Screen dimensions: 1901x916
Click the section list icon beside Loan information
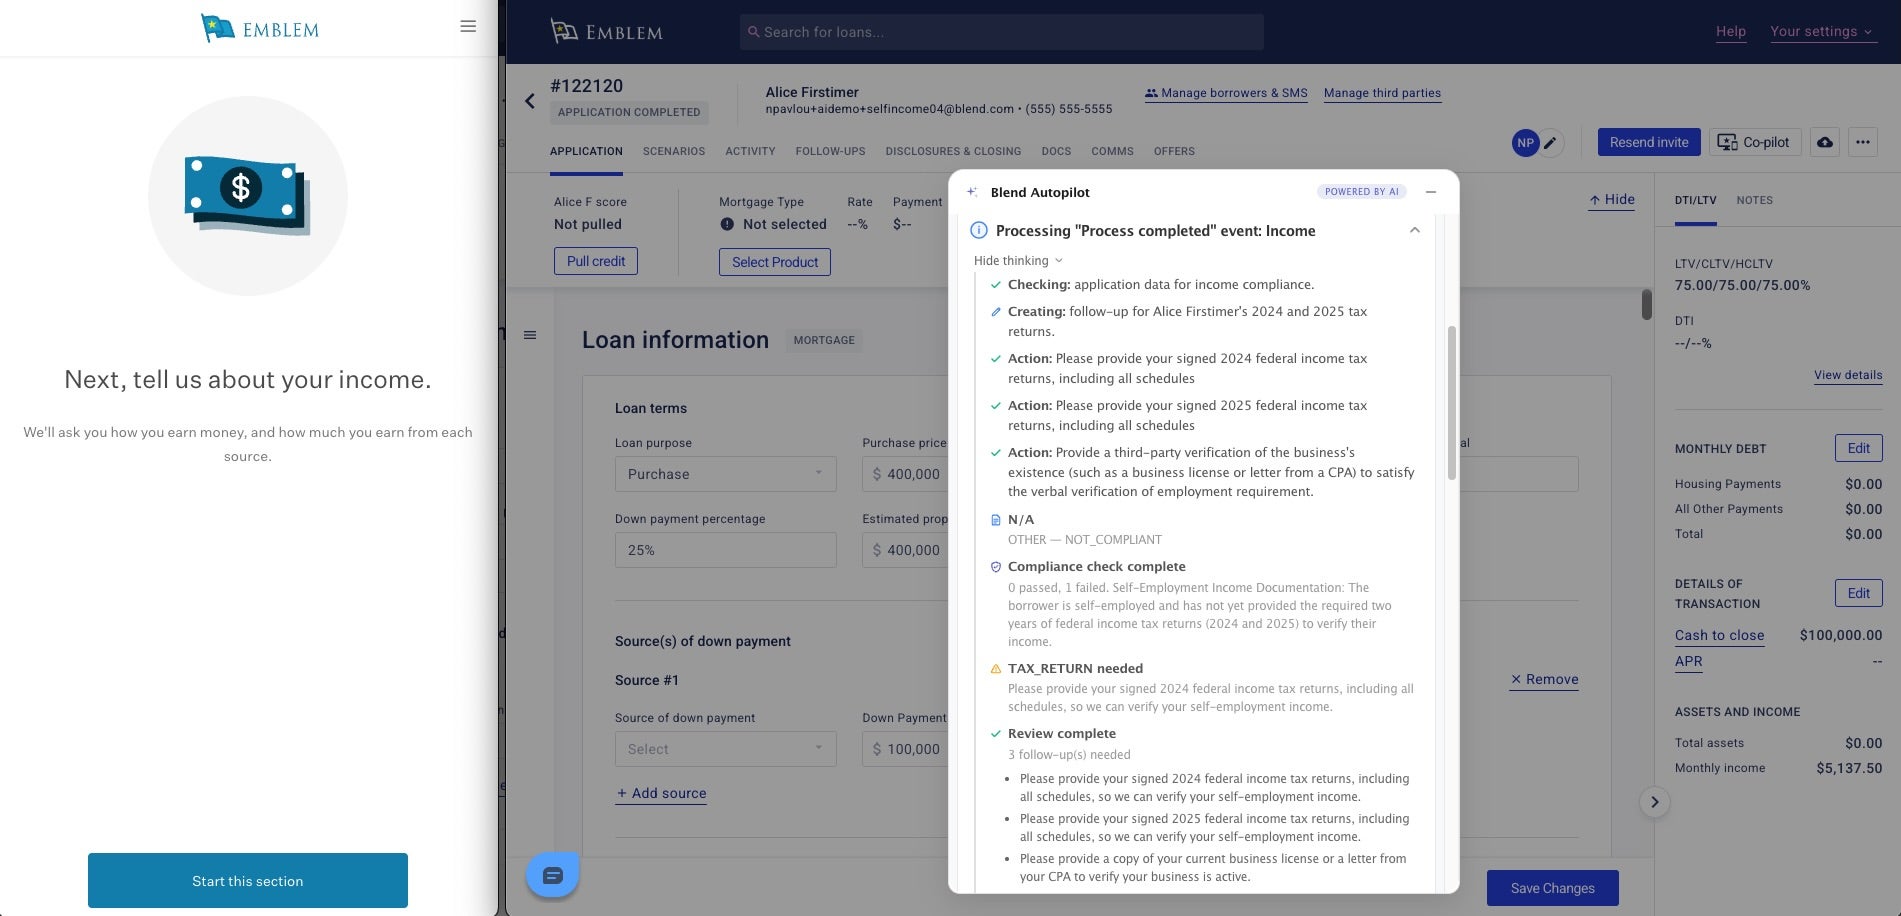click(530, 336)
